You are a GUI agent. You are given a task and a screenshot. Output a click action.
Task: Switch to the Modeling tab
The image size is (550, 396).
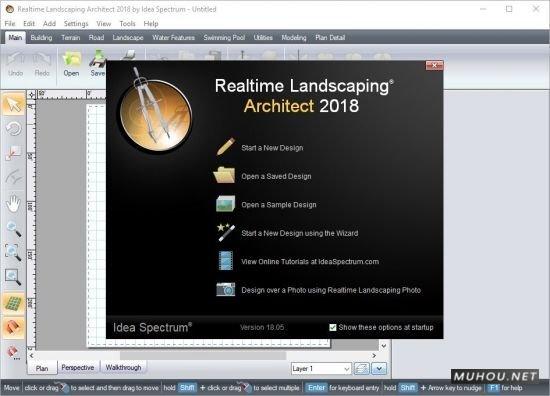294,38
